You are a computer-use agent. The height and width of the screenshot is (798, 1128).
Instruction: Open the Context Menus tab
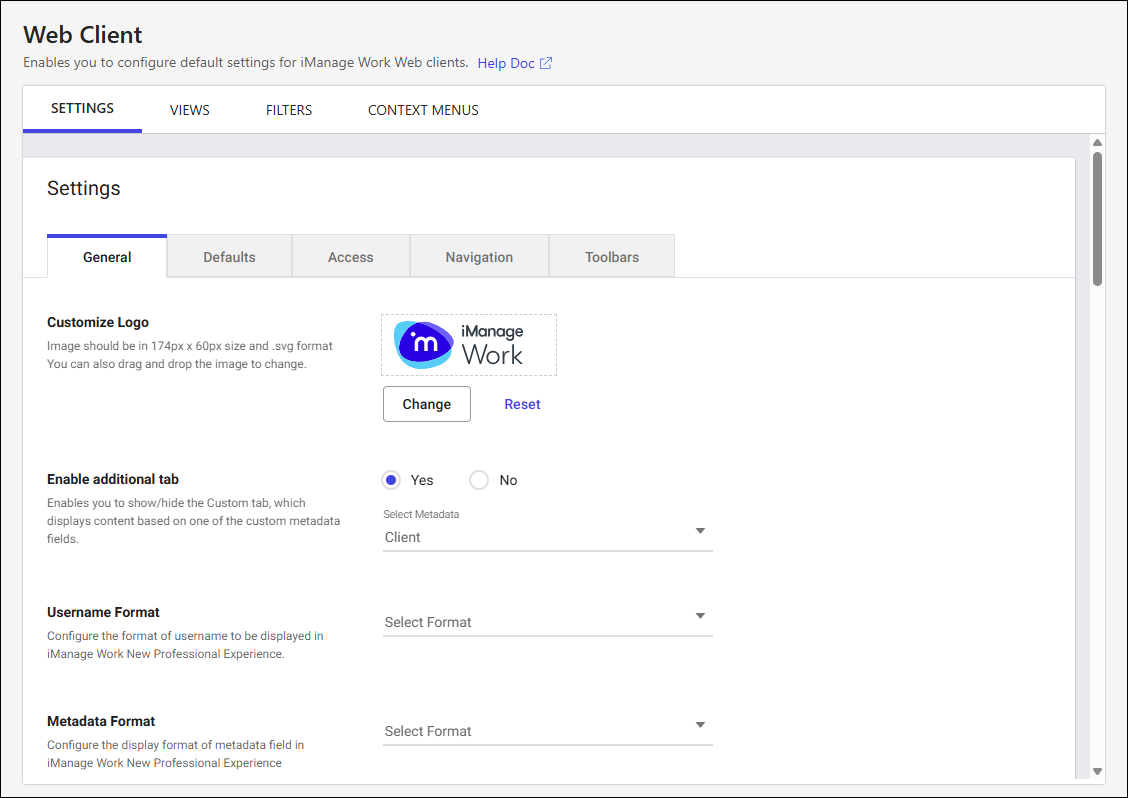423,110
